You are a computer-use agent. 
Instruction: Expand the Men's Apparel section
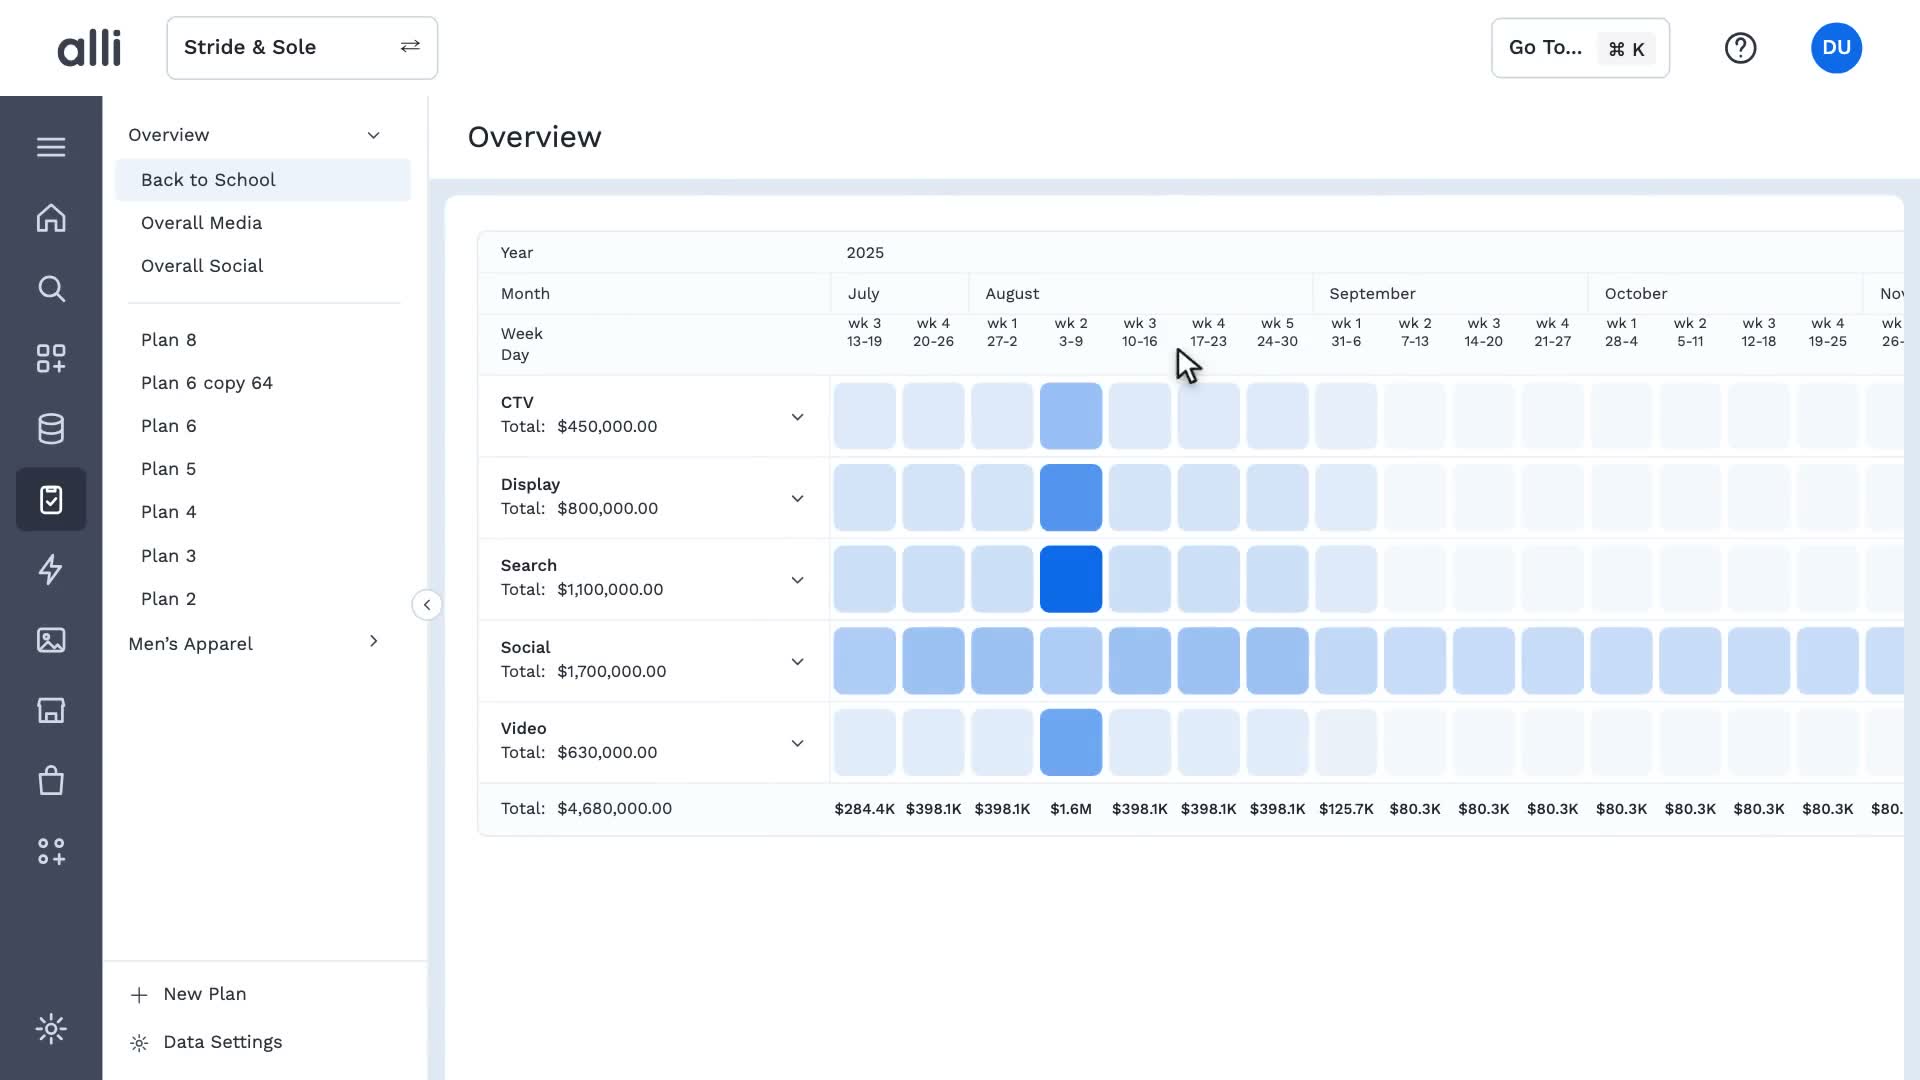(x=373, y=642)
